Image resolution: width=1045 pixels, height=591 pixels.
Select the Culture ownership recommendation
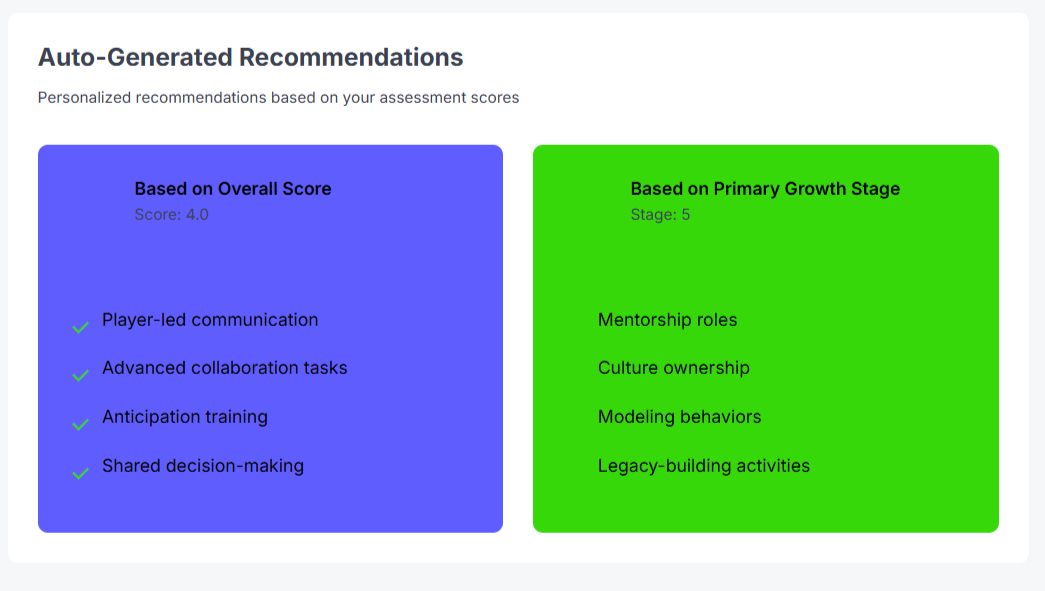(673, 368)
